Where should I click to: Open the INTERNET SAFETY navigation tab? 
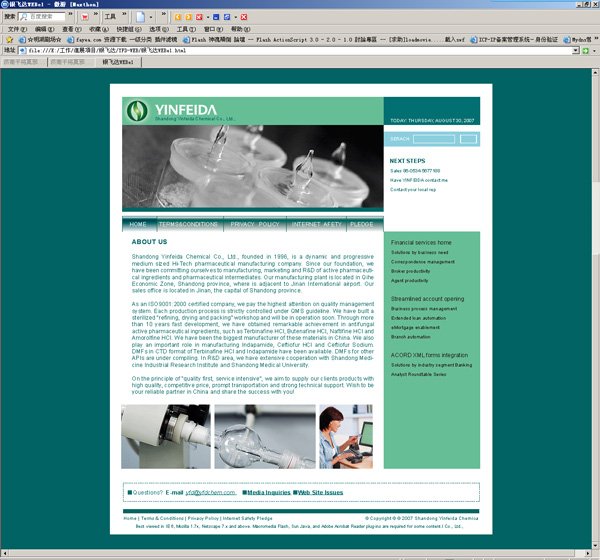[316, 224]
